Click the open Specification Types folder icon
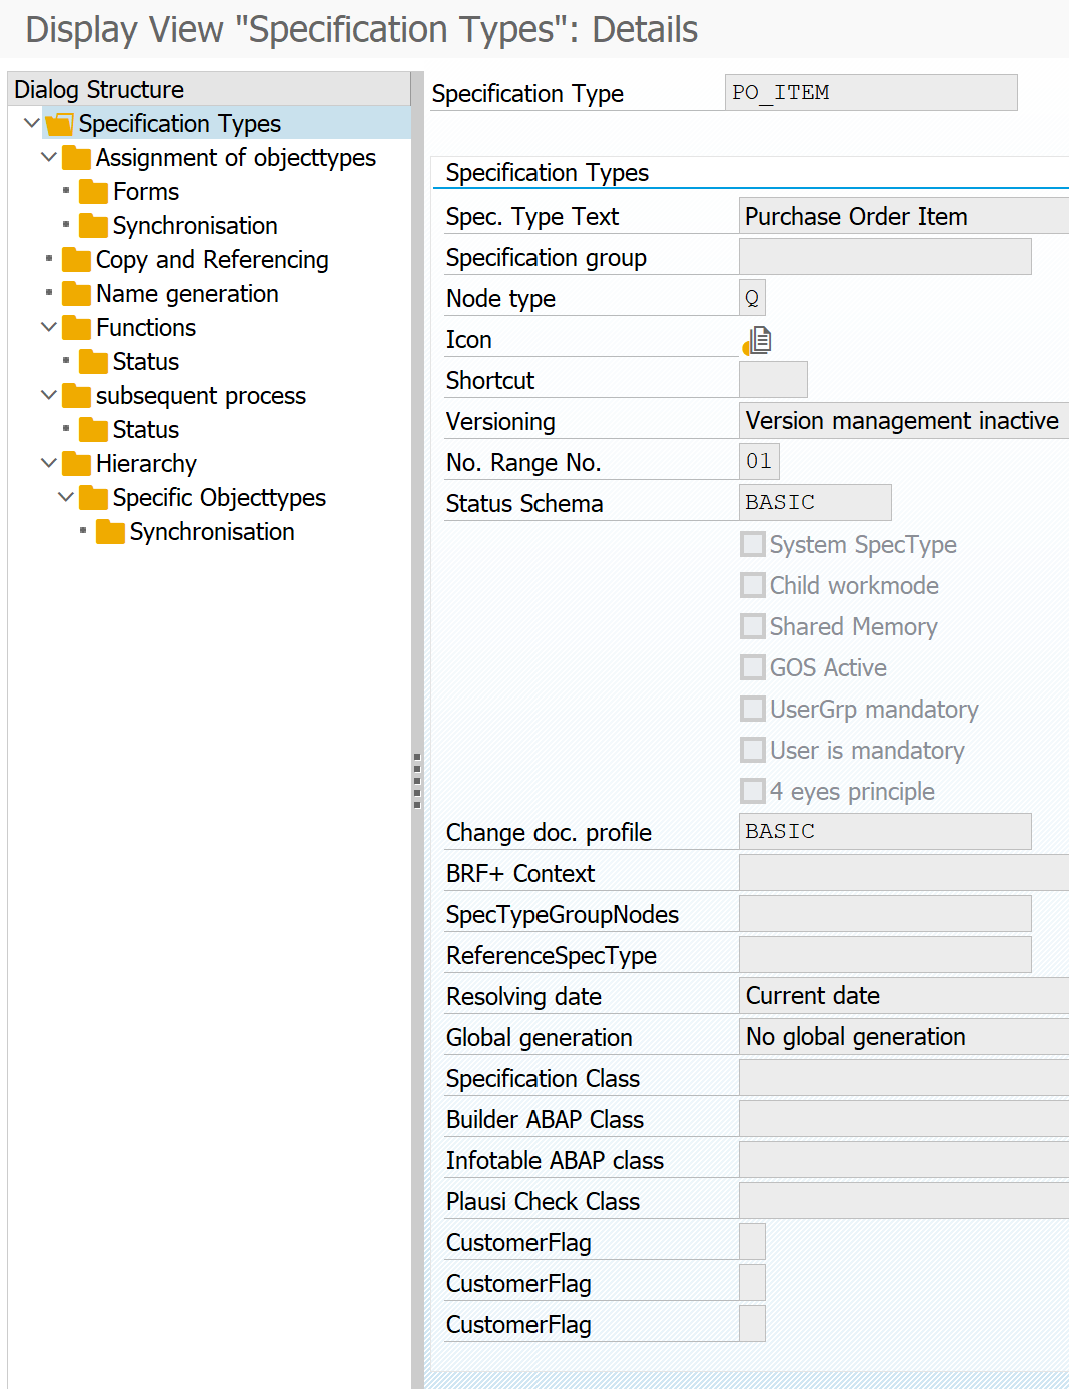1070x1390 pixels. pos(60,124)
